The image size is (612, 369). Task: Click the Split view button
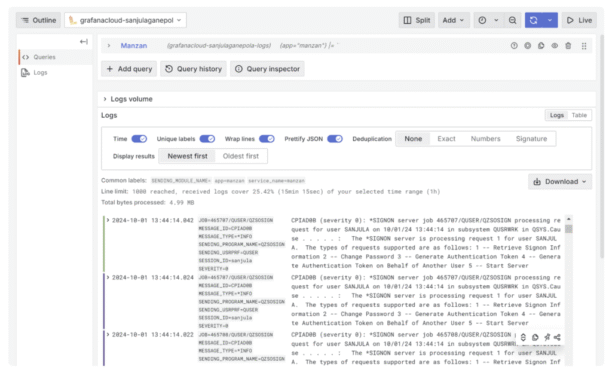click(416, 20)
